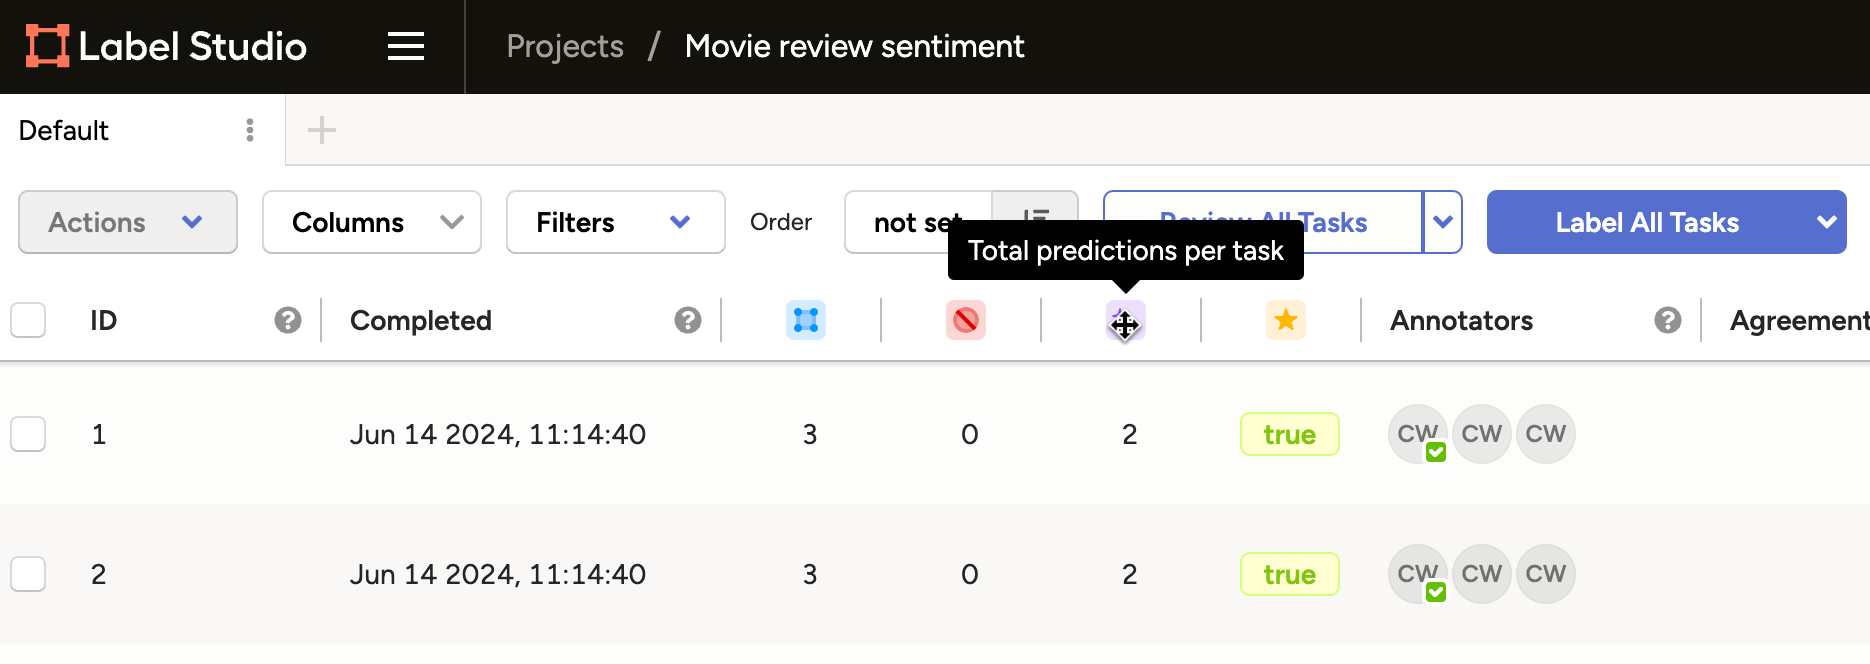Expand the Columns dropdown
This screenshot has height=664, width=1870.
371,222
